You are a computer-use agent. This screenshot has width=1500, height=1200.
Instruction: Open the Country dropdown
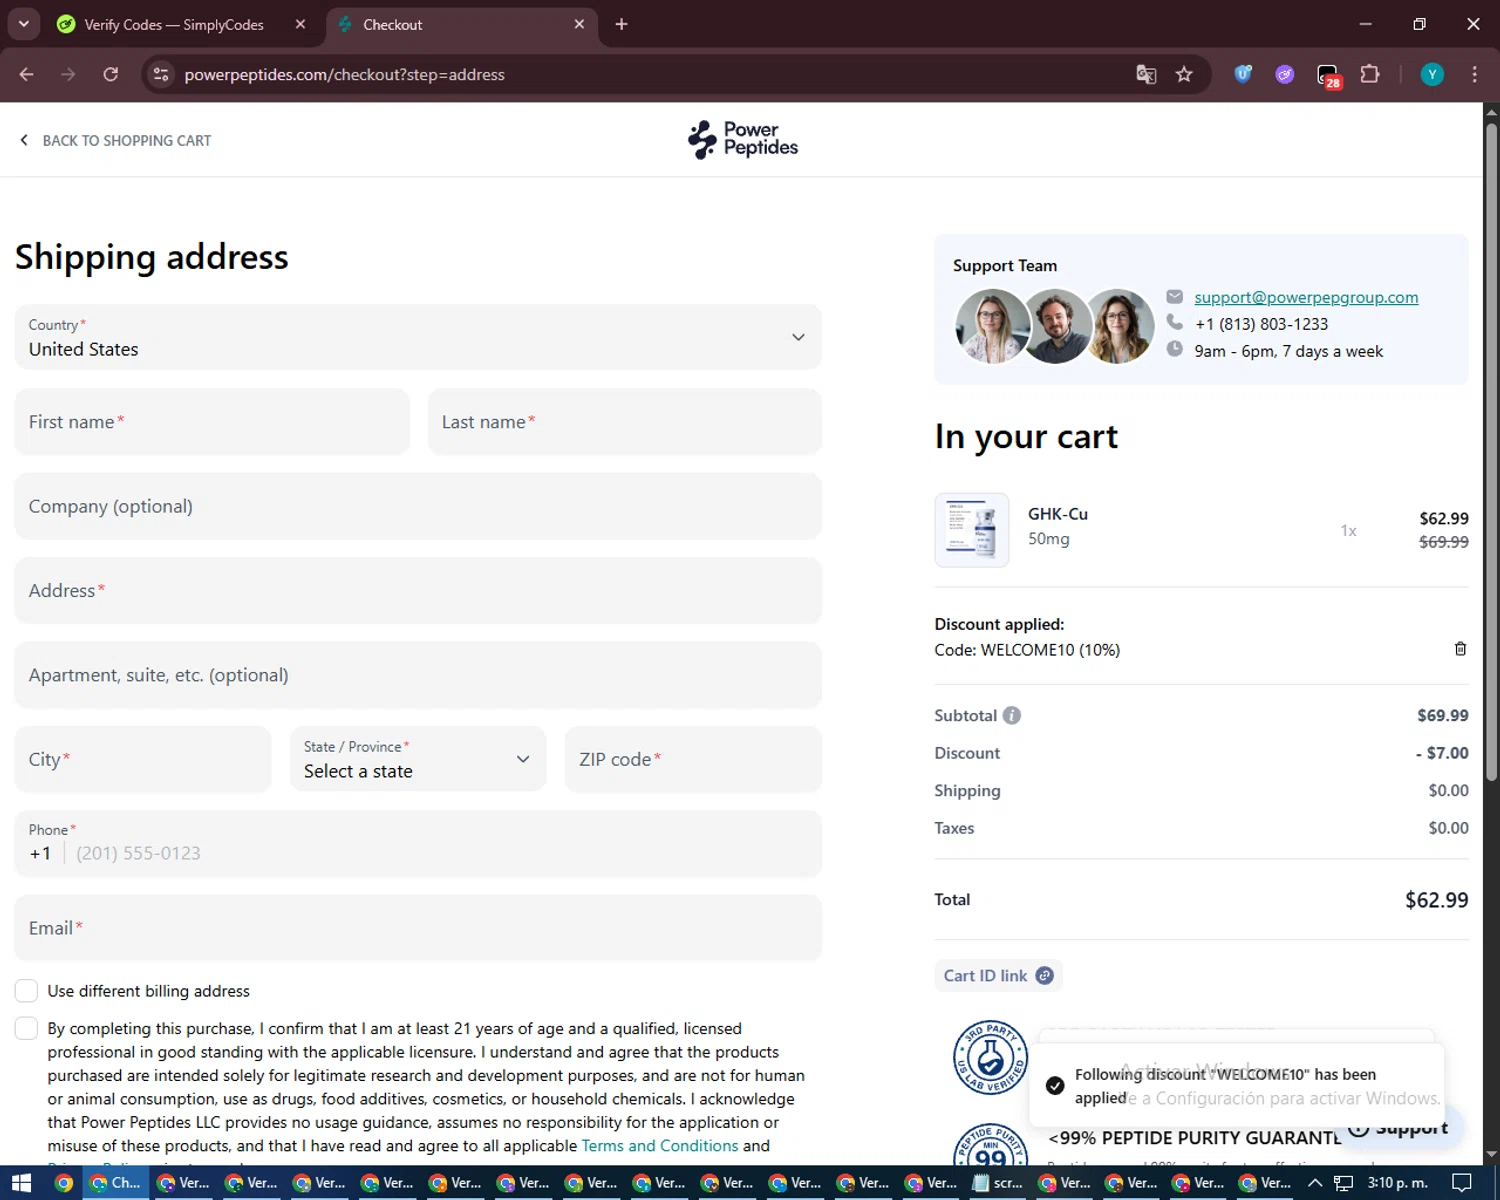click(418, 337)
